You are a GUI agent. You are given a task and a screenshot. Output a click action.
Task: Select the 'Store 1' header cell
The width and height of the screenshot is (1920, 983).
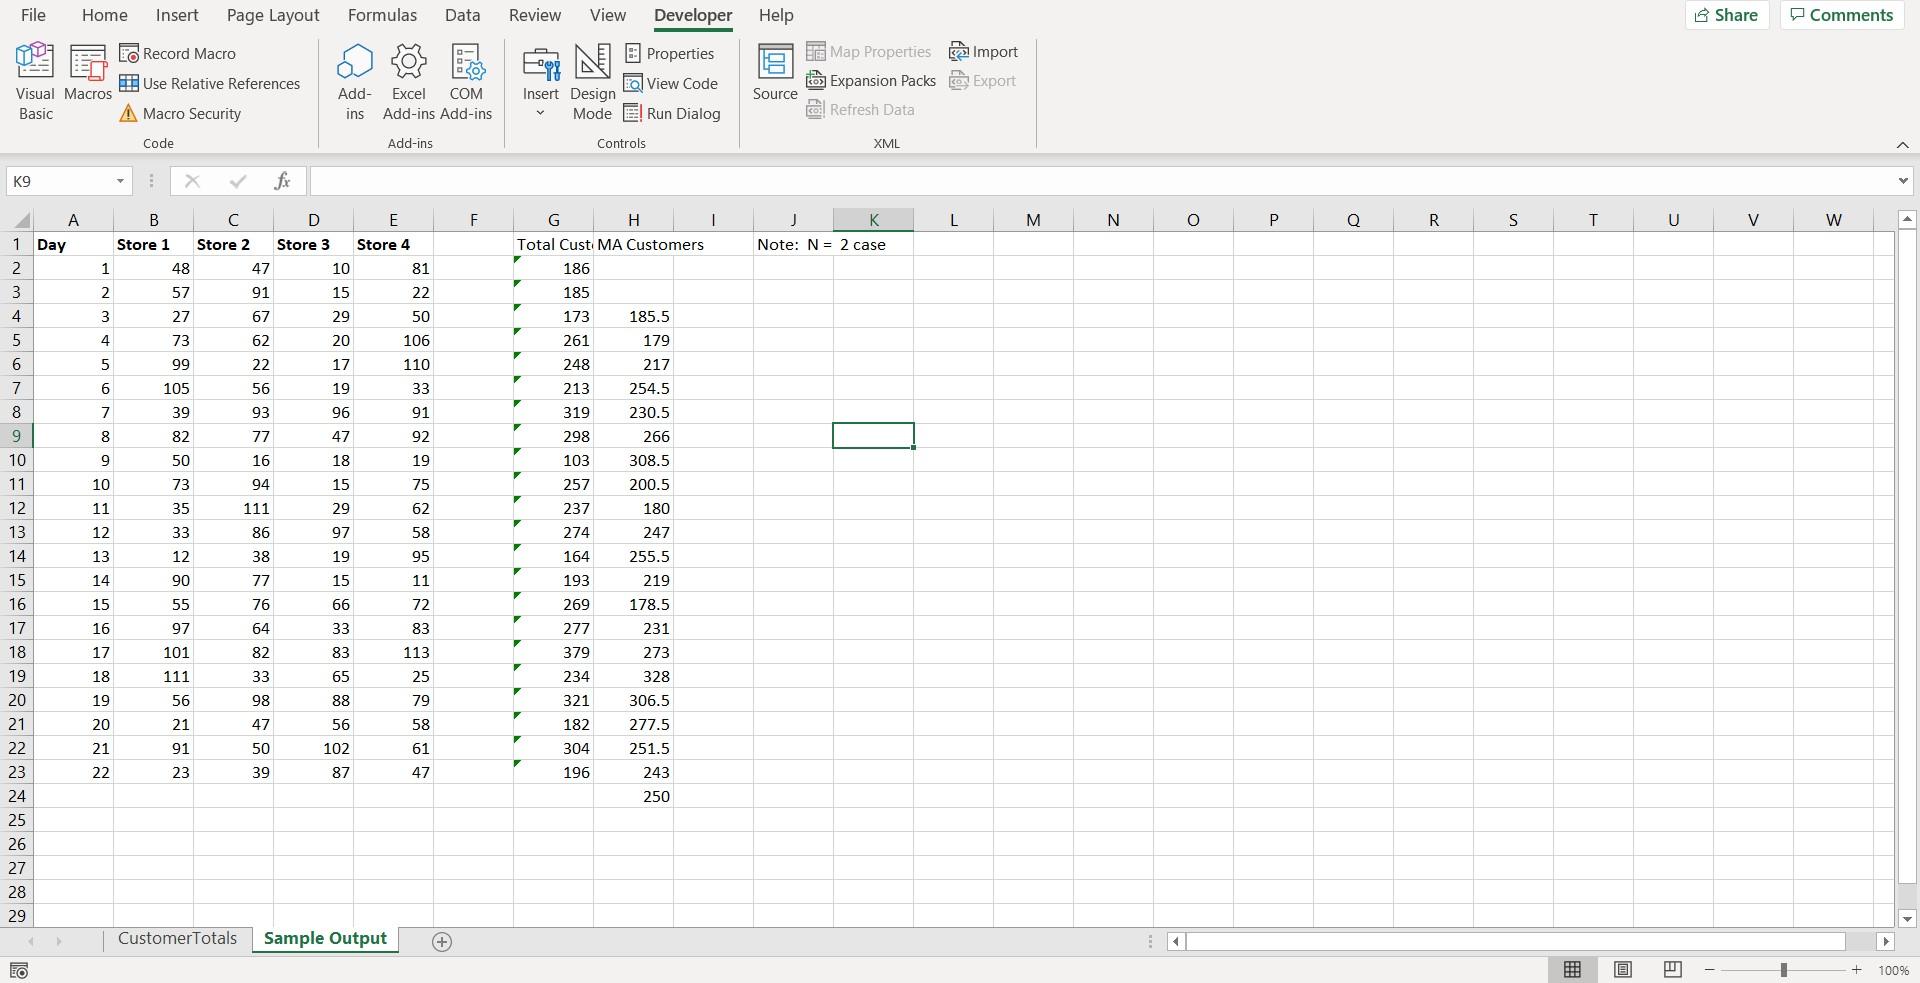point(153,244)
